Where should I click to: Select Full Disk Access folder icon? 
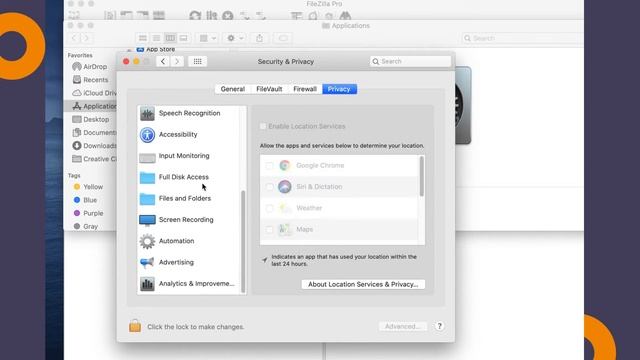point(147,178)
